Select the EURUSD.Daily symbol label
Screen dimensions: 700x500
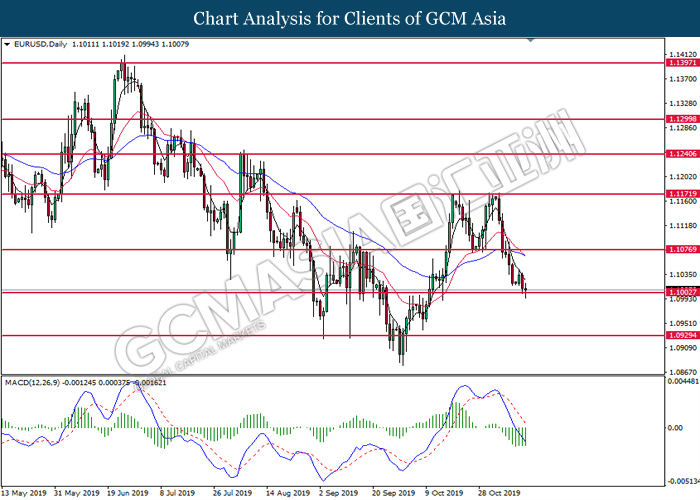point(40,44)
